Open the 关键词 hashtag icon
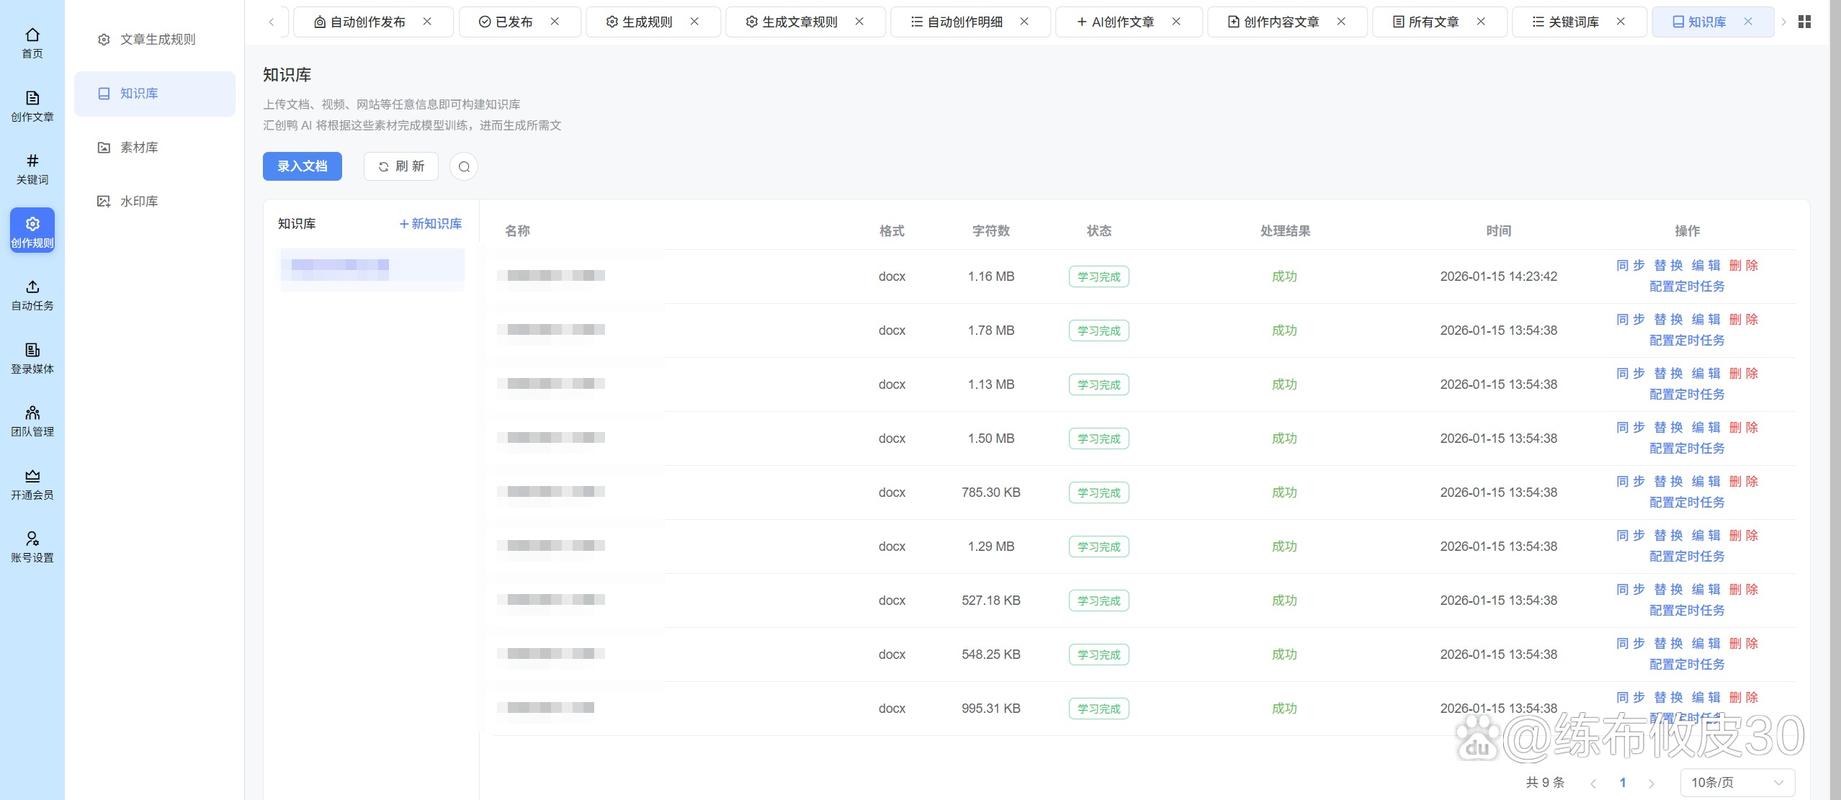This screenshot has height=800, width=1841. [x=32, y=161]
